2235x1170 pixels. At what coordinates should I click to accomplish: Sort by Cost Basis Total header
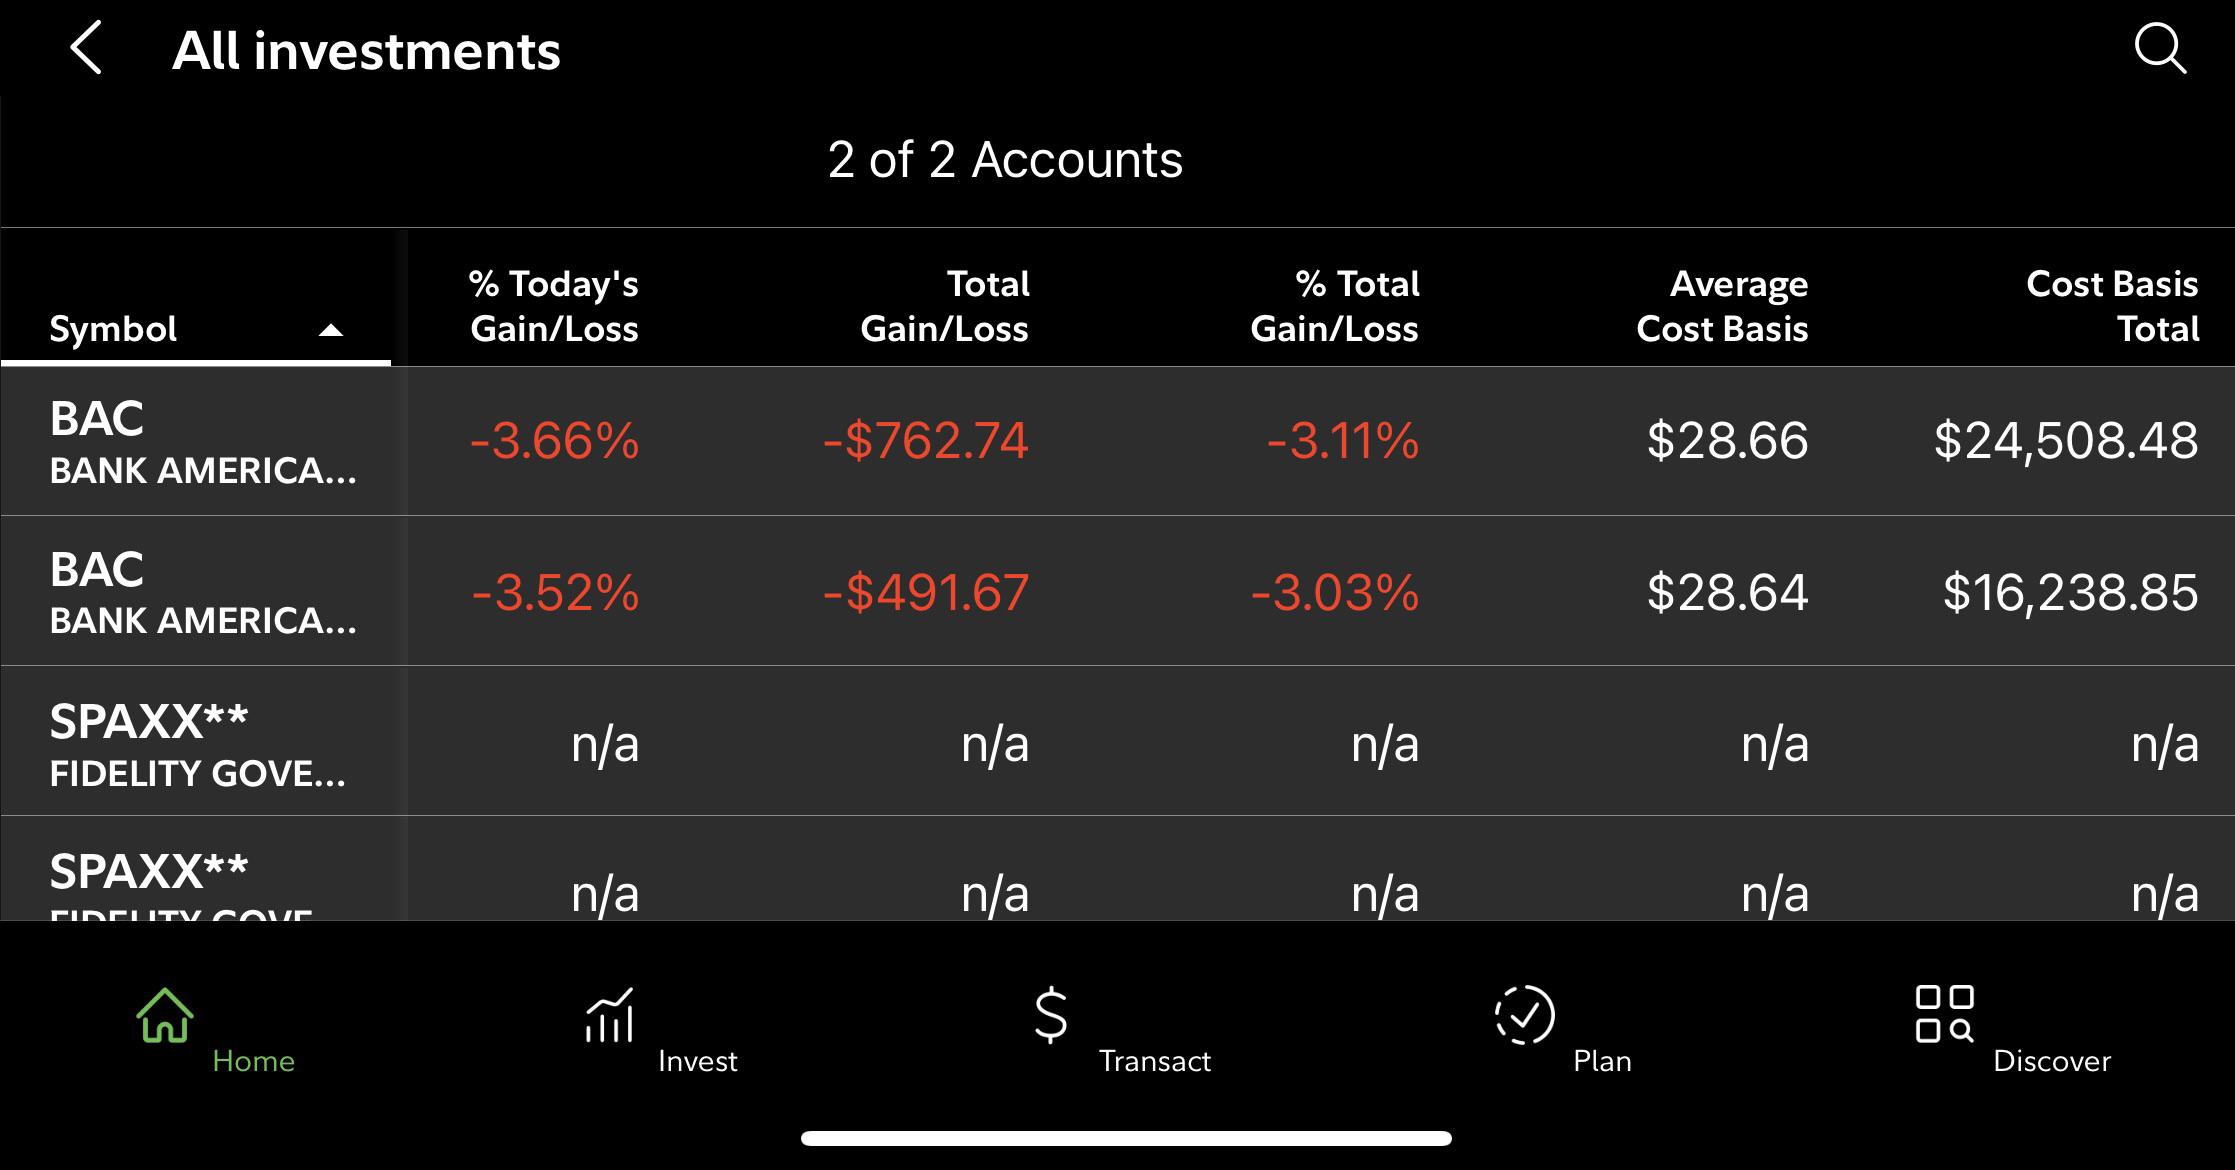(x=2112, y=306)
